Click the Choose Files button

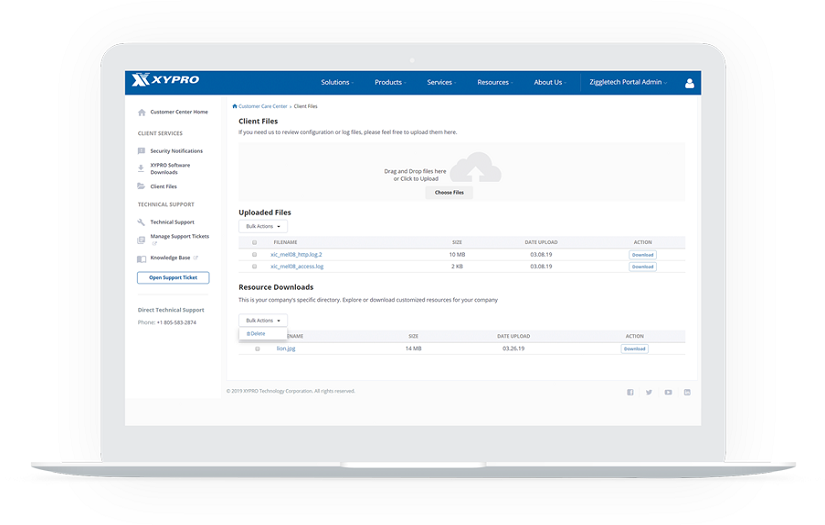449,193
